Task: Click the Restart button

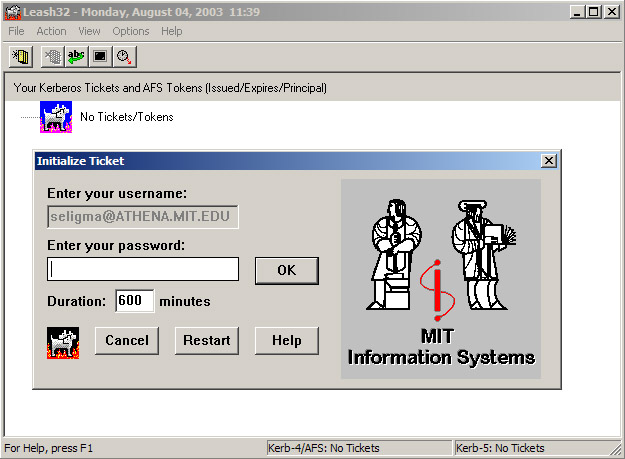Action: (x=207, y=341)
